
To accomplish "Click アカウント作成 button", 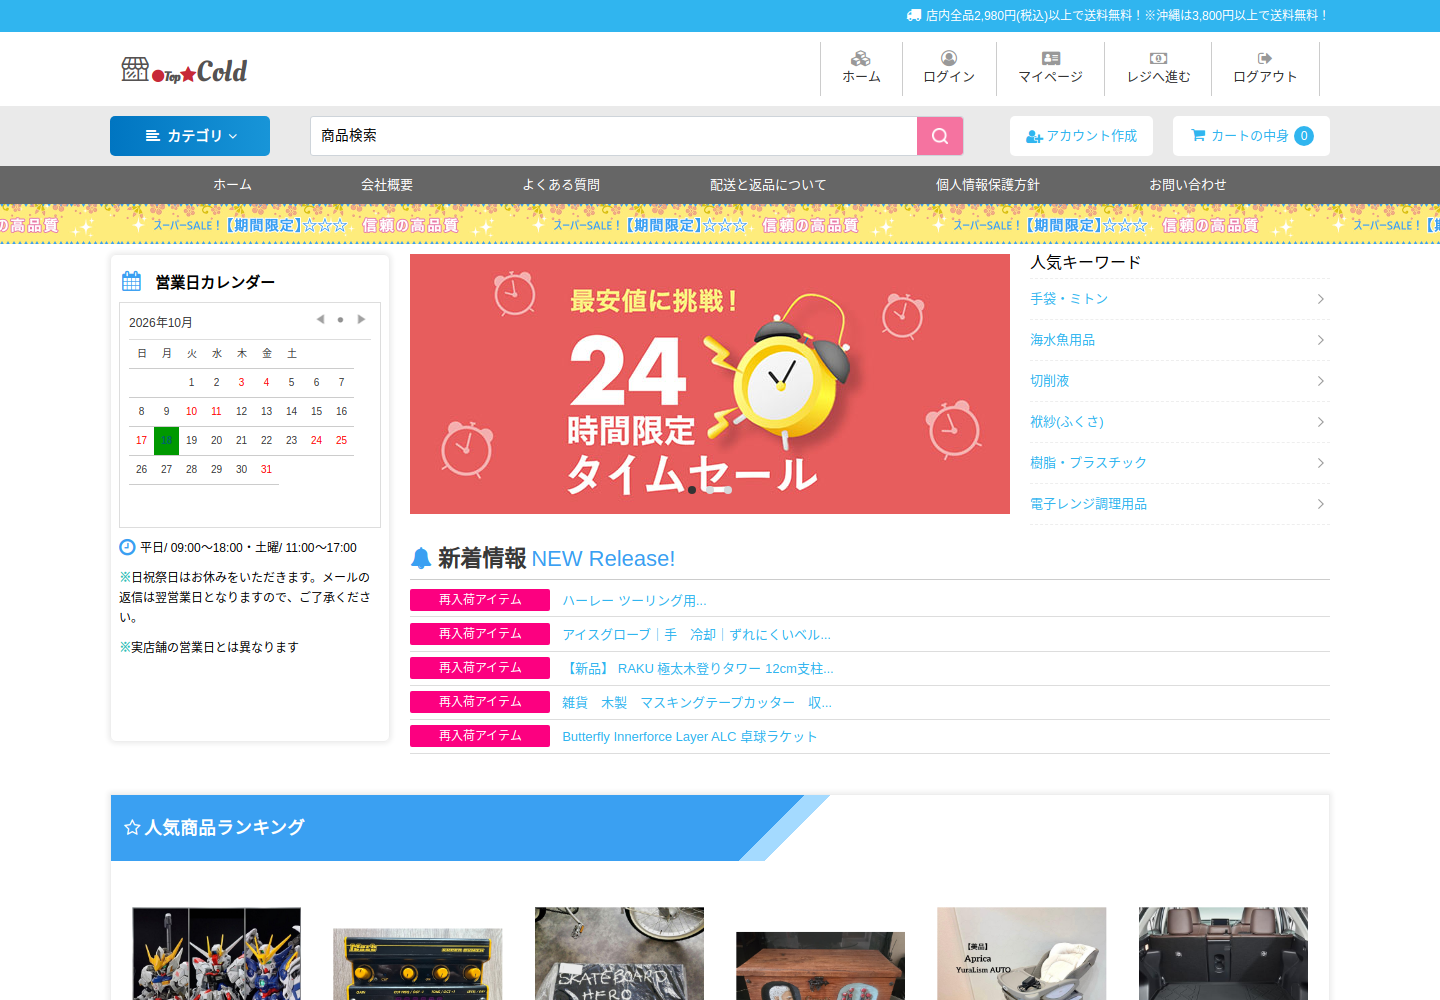I will click(x=1081, y=136).
